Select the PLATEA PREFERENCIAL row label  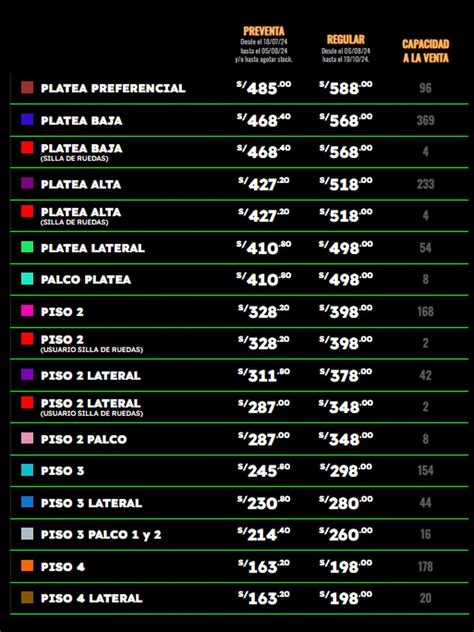point(113,88)
